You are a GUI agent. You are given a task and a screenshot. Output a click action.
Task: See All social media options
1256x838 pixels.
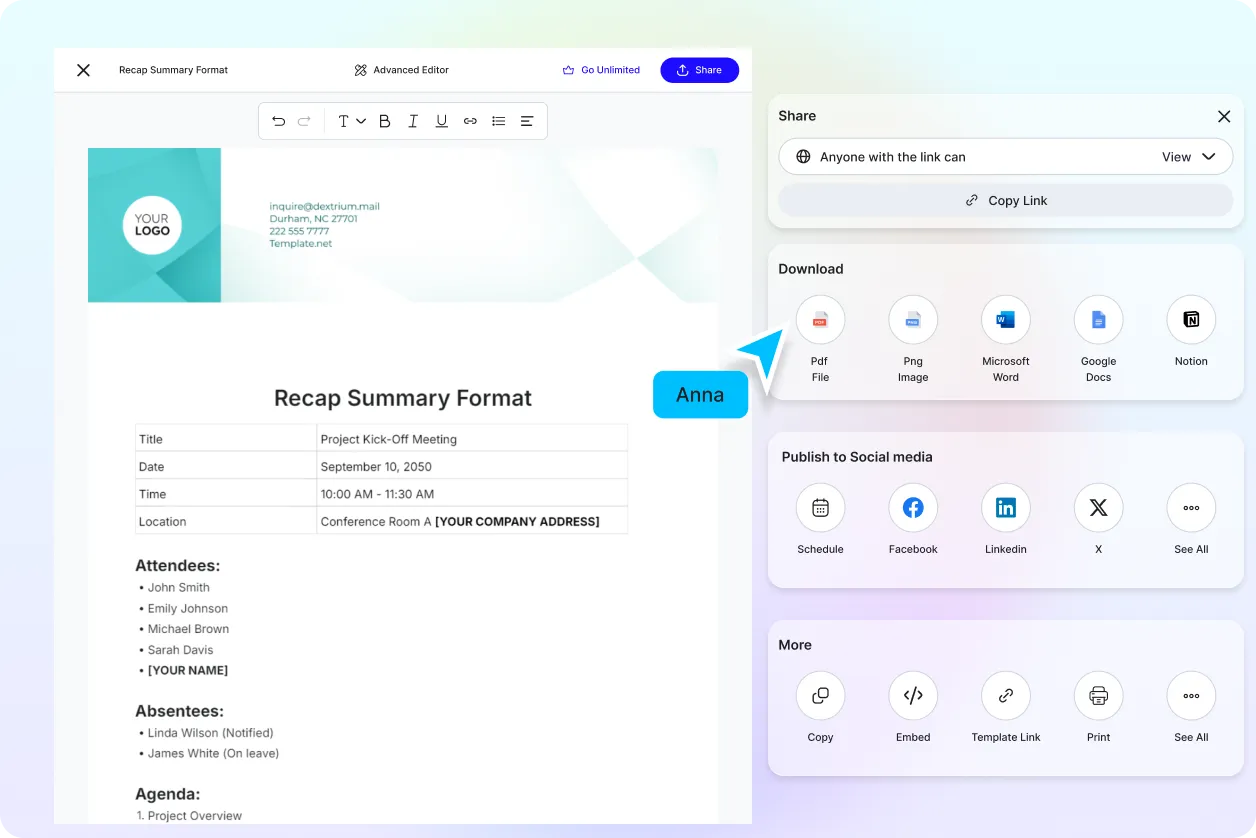1191,508
